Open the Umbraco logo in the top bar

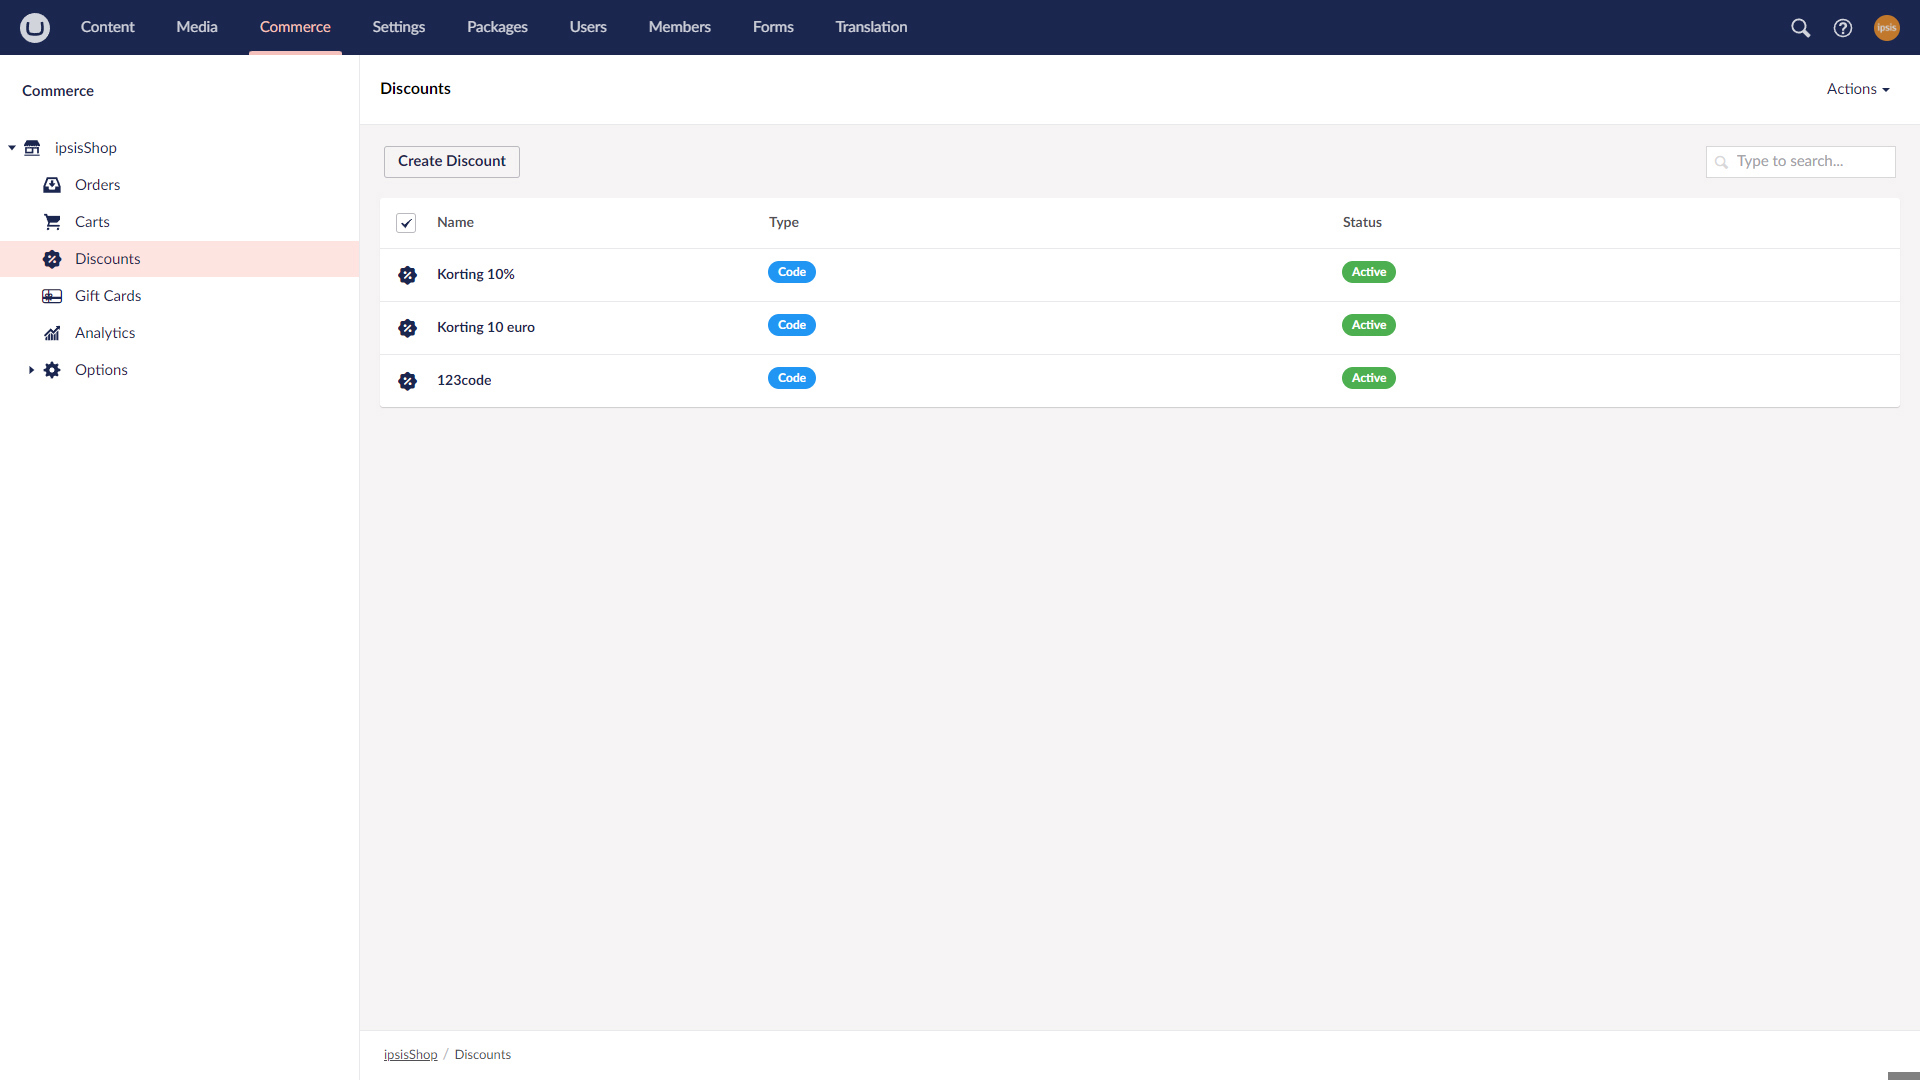[35, 27]
